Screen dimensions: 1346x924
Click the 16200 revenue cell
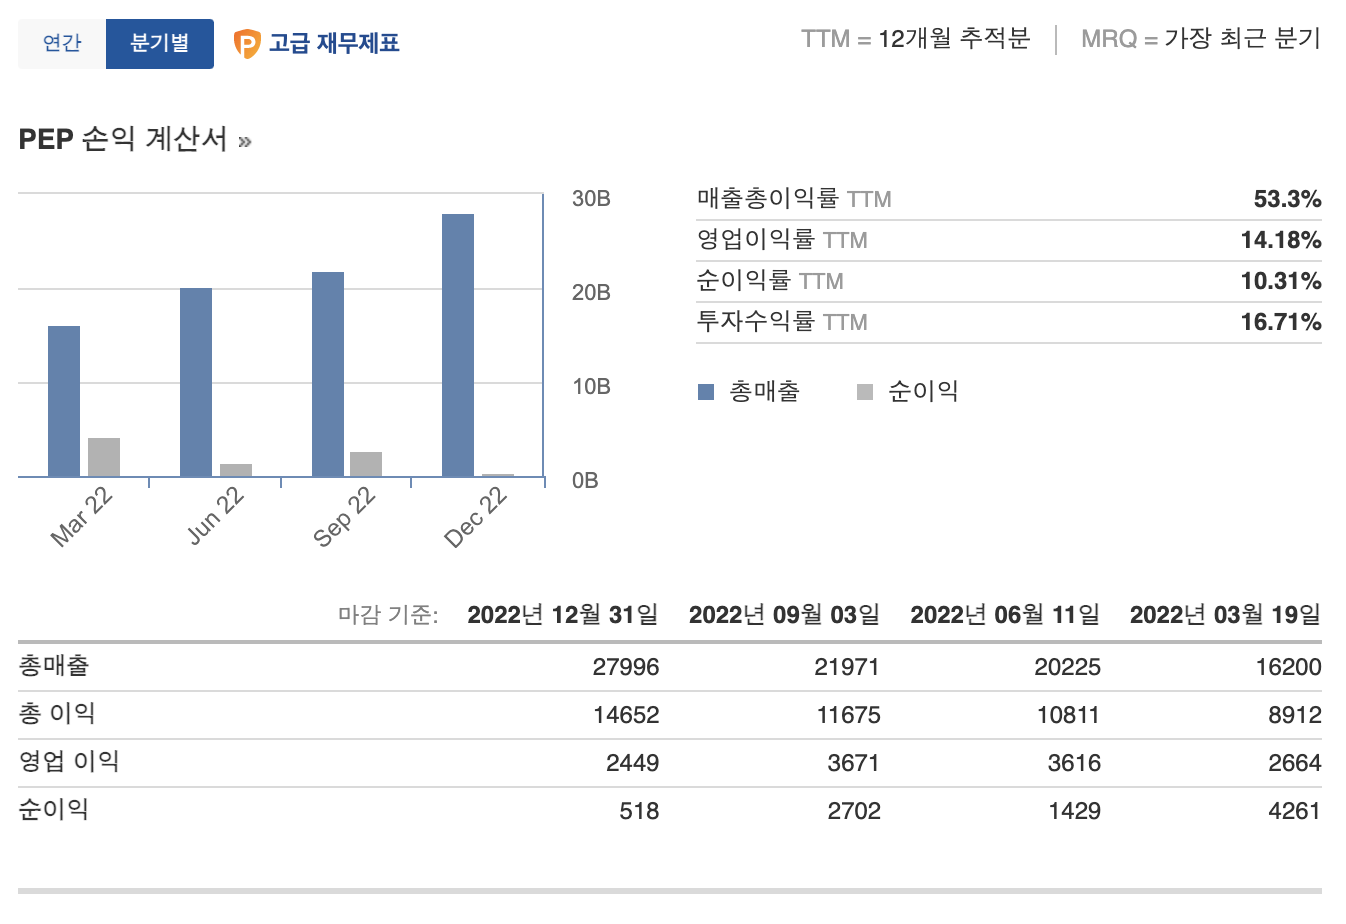pos(1288,667)
